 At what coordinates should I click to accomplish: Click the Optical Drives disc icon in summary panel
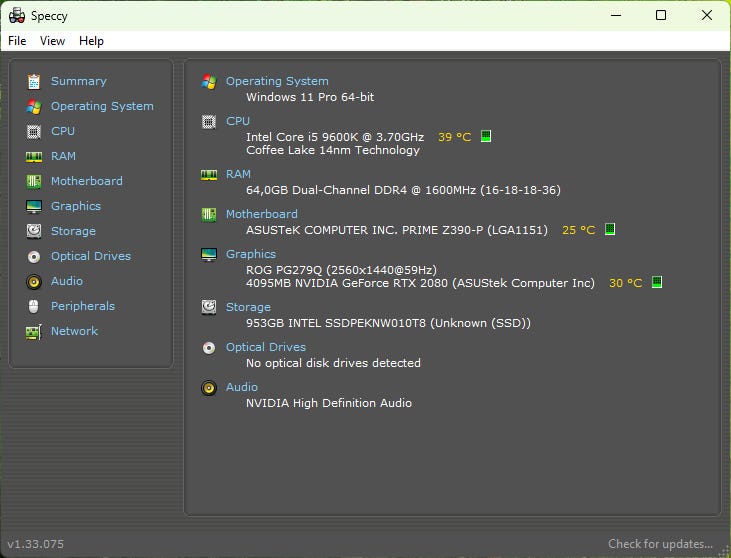(209, 348)
